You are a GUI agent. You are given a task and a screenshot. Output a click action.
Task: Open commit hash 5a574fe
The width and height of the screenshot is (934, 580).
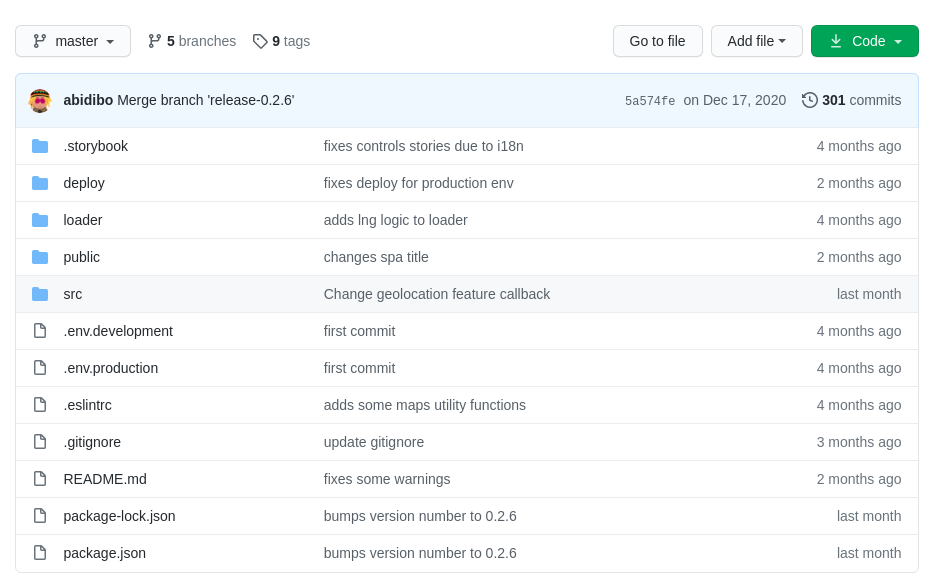click(x=650, y=101)
